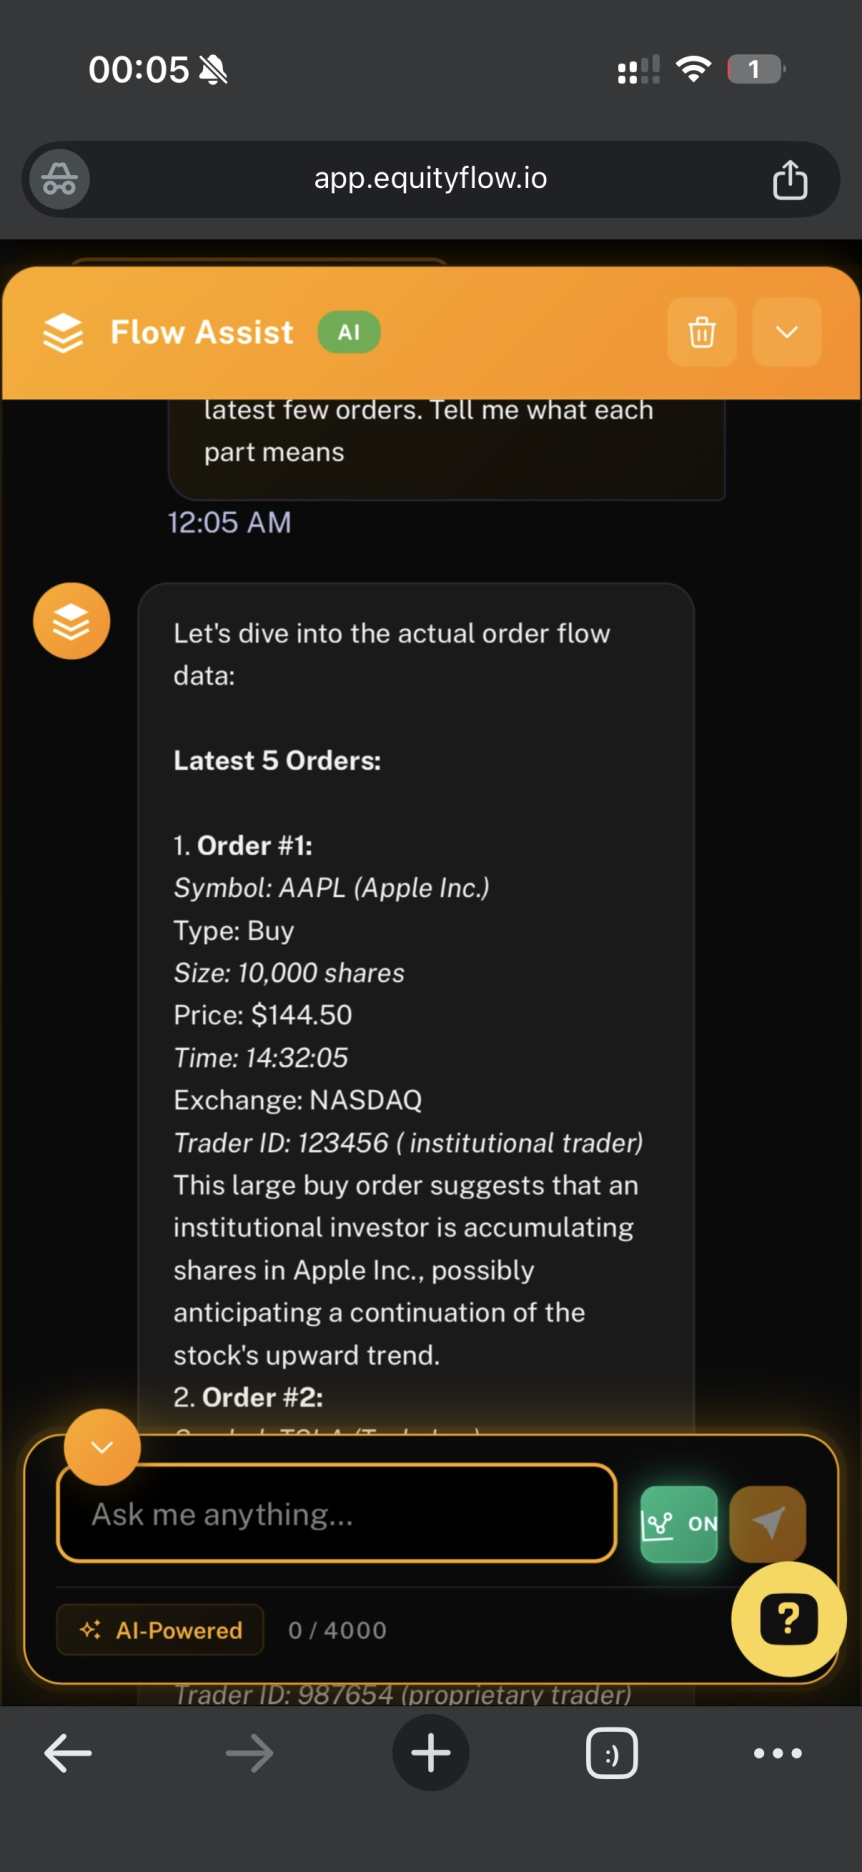Toggle the chart data switch ON

coord(679,1524)
